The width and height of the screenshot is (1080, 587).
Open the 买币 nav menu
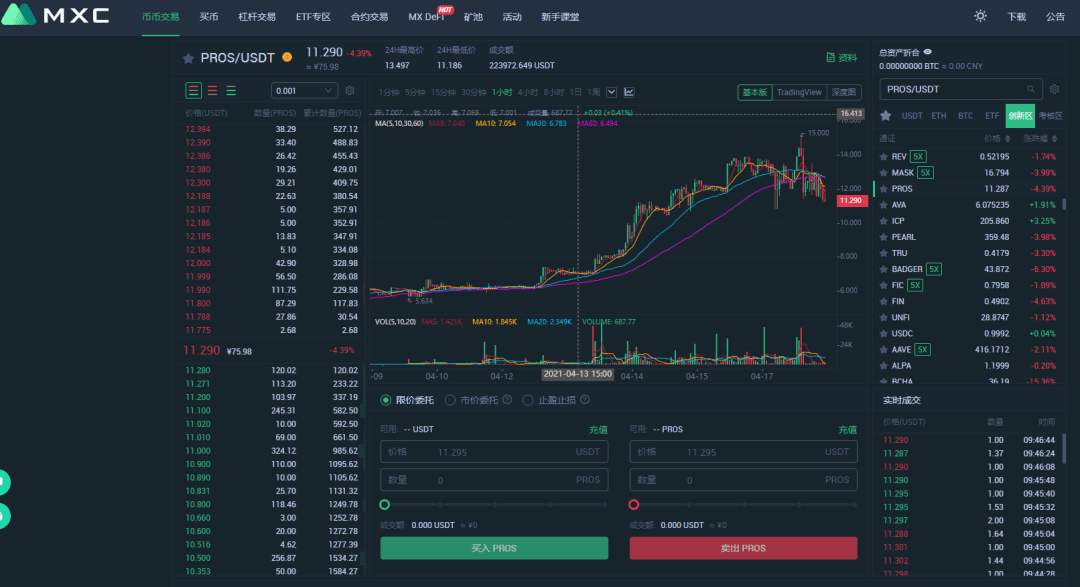pyautogui.click(x=209, y=17)
